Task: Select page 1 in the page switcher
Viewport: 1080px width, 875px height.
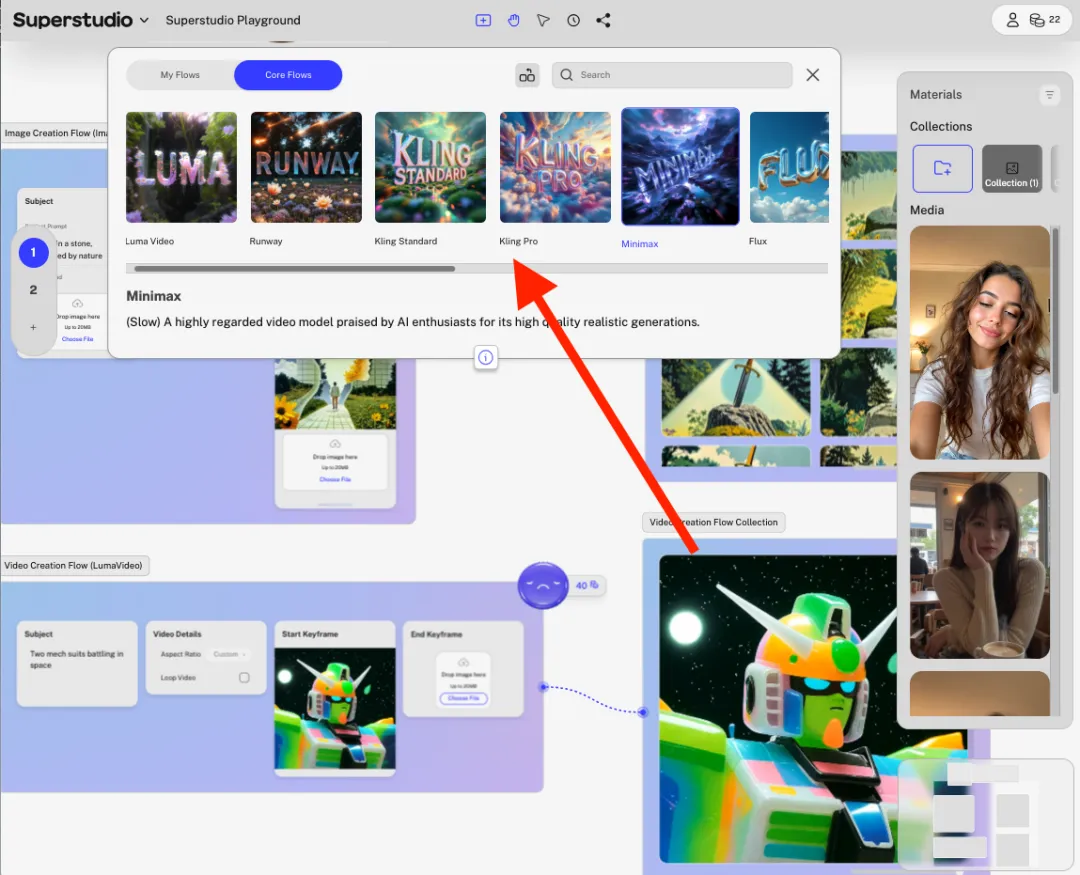Action: pyautogui.click(x=33, y=253)
